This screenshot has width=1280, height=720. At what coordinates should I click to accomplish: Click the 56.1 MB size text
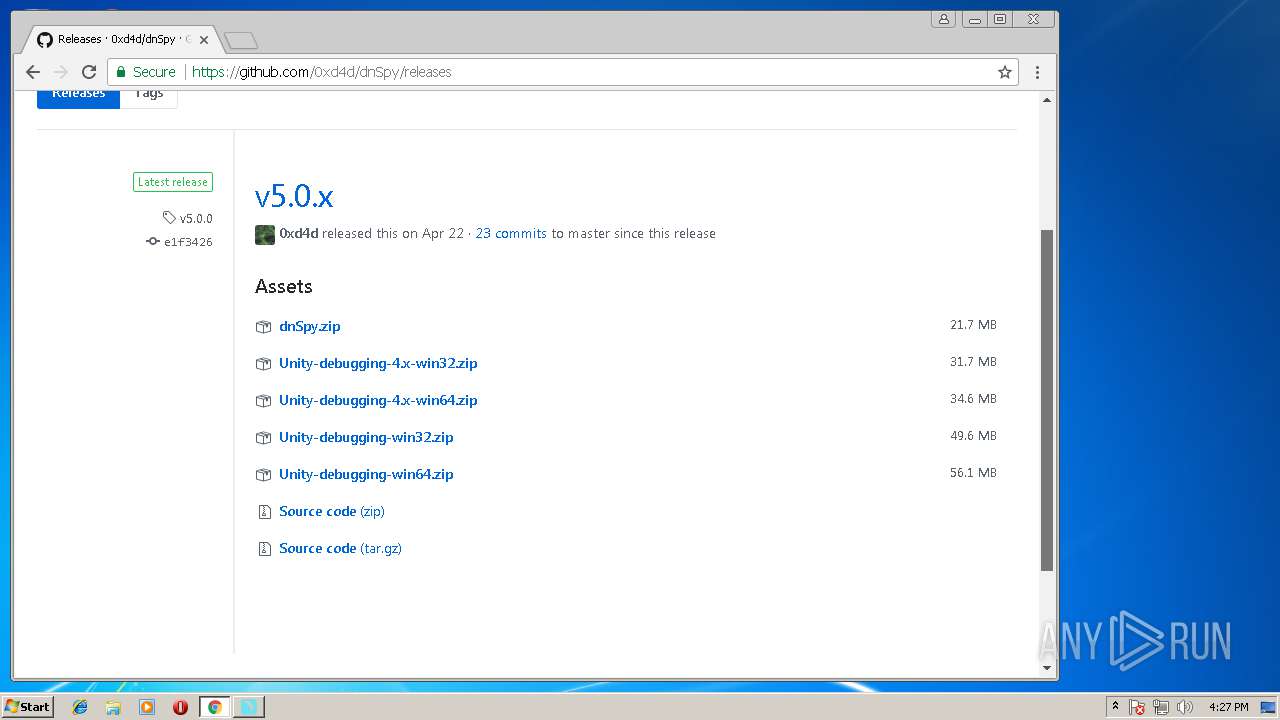[973, 473]
